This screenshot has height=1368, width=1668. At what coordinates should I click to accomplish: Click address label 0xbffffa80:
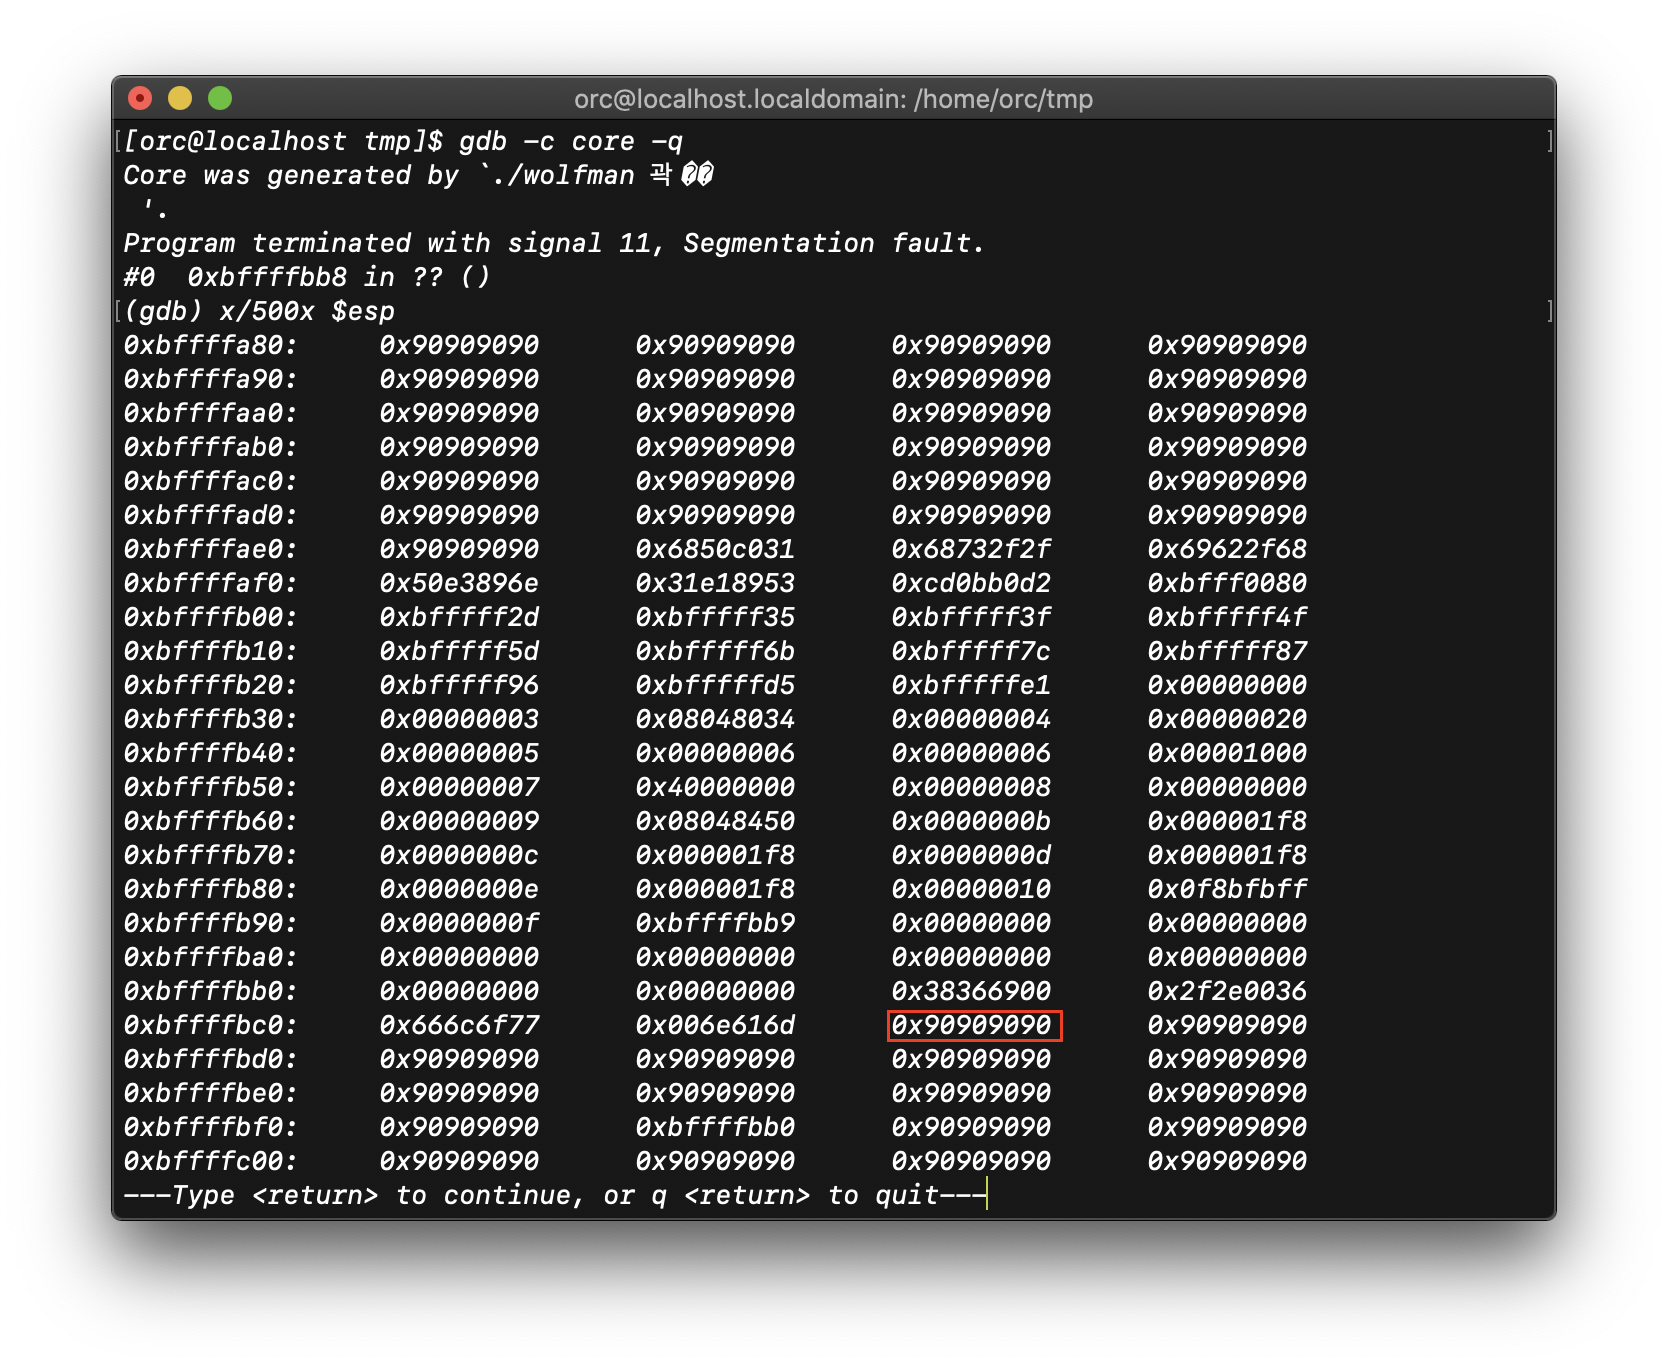point(211,346)
